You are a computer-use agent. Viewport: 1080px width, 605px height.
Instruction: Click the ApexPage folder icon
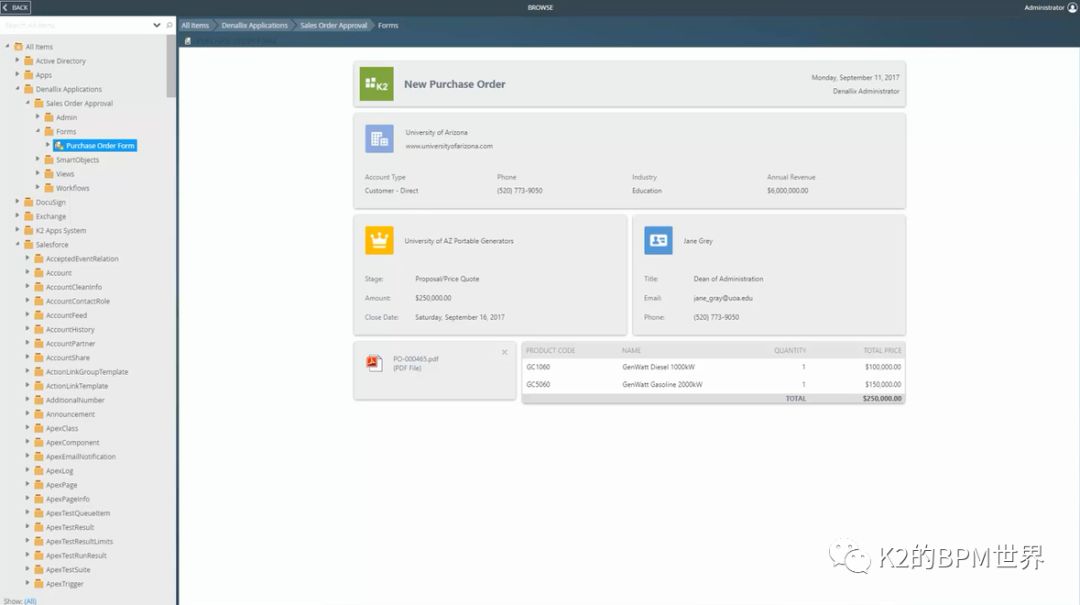(x=39, y=484)
